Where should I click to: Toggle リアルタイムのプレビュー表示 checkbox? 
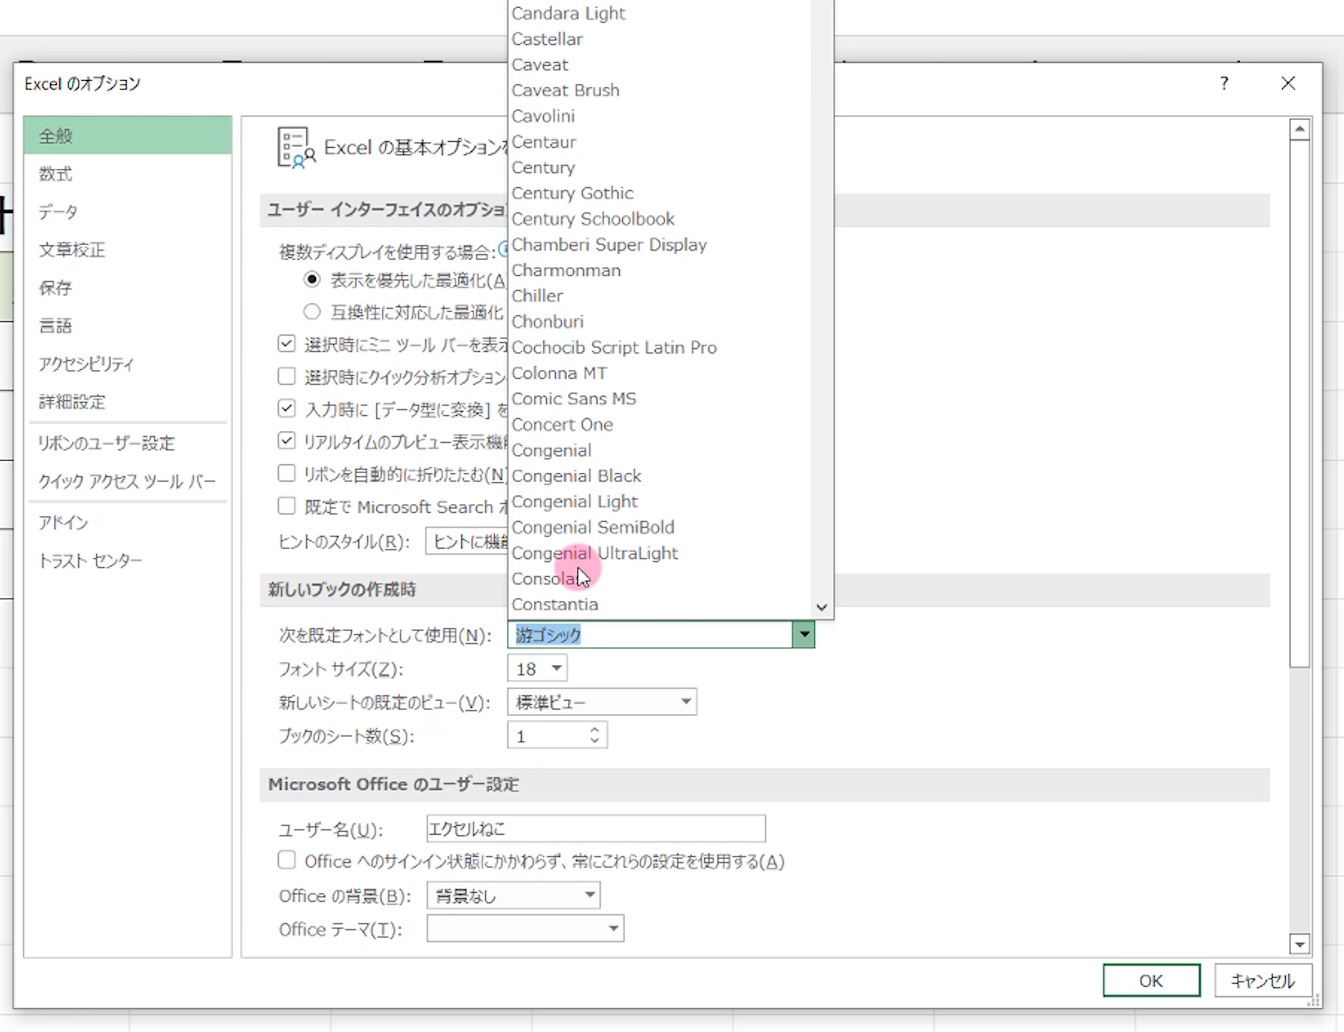pyautogui.click(x=287, y=440)
